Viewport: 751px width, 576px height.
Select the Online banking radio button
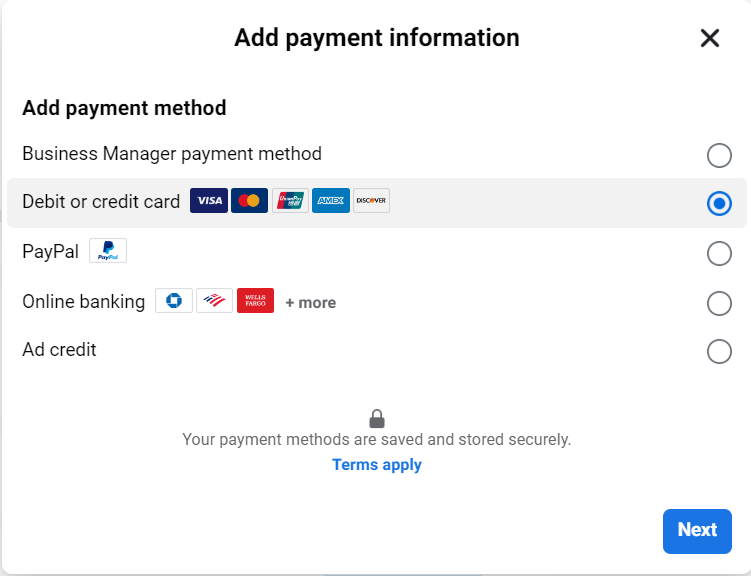719,304
